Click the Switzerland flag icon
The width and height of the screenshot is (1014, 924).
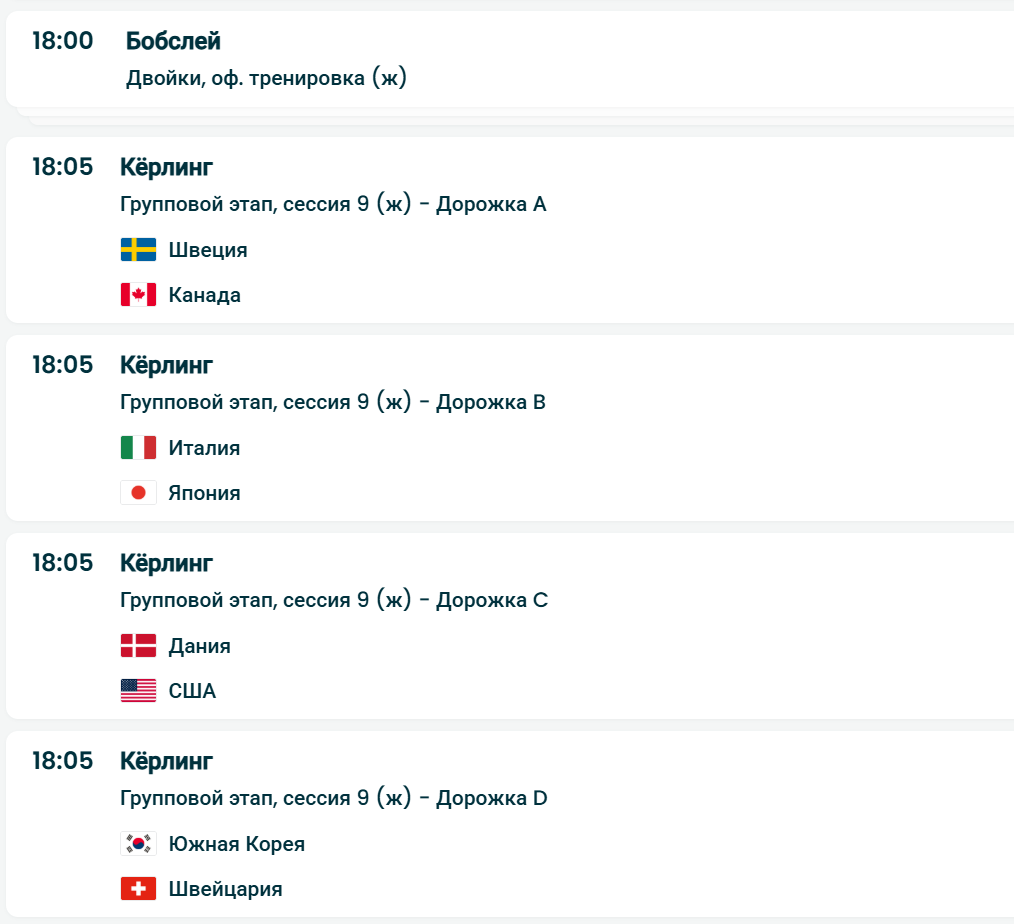click(138, 889)
